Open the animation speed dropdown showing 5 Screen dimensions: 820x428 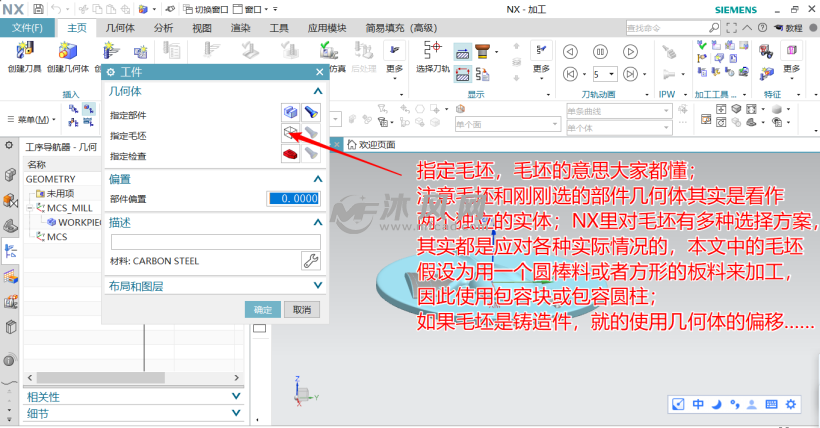(x=611, y=74)
